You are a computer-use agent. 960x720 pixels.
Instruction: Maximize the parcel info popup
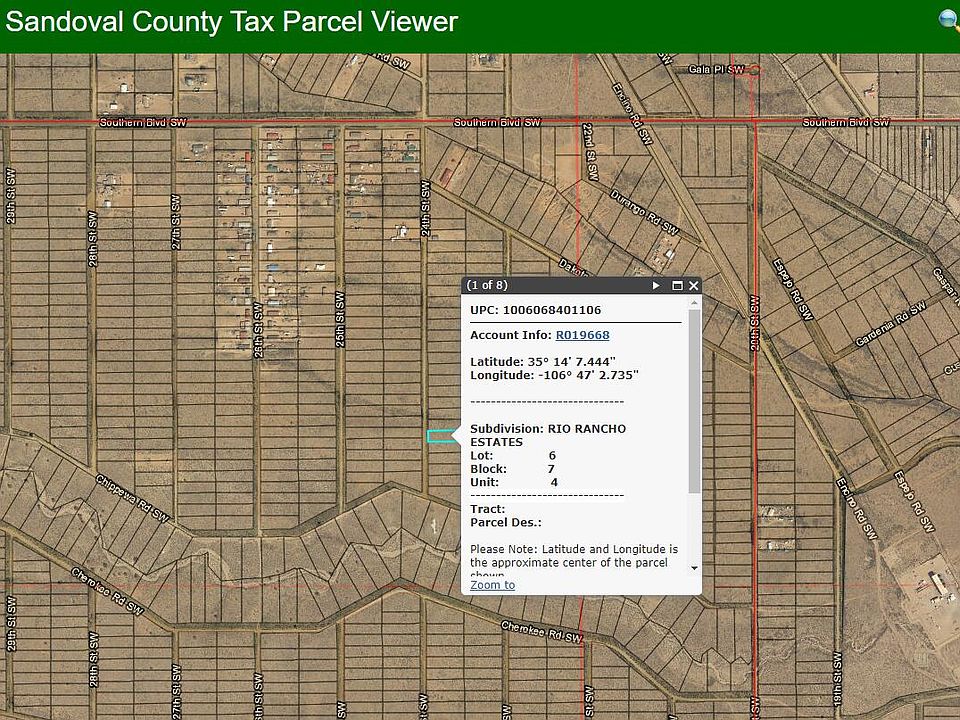677,285
